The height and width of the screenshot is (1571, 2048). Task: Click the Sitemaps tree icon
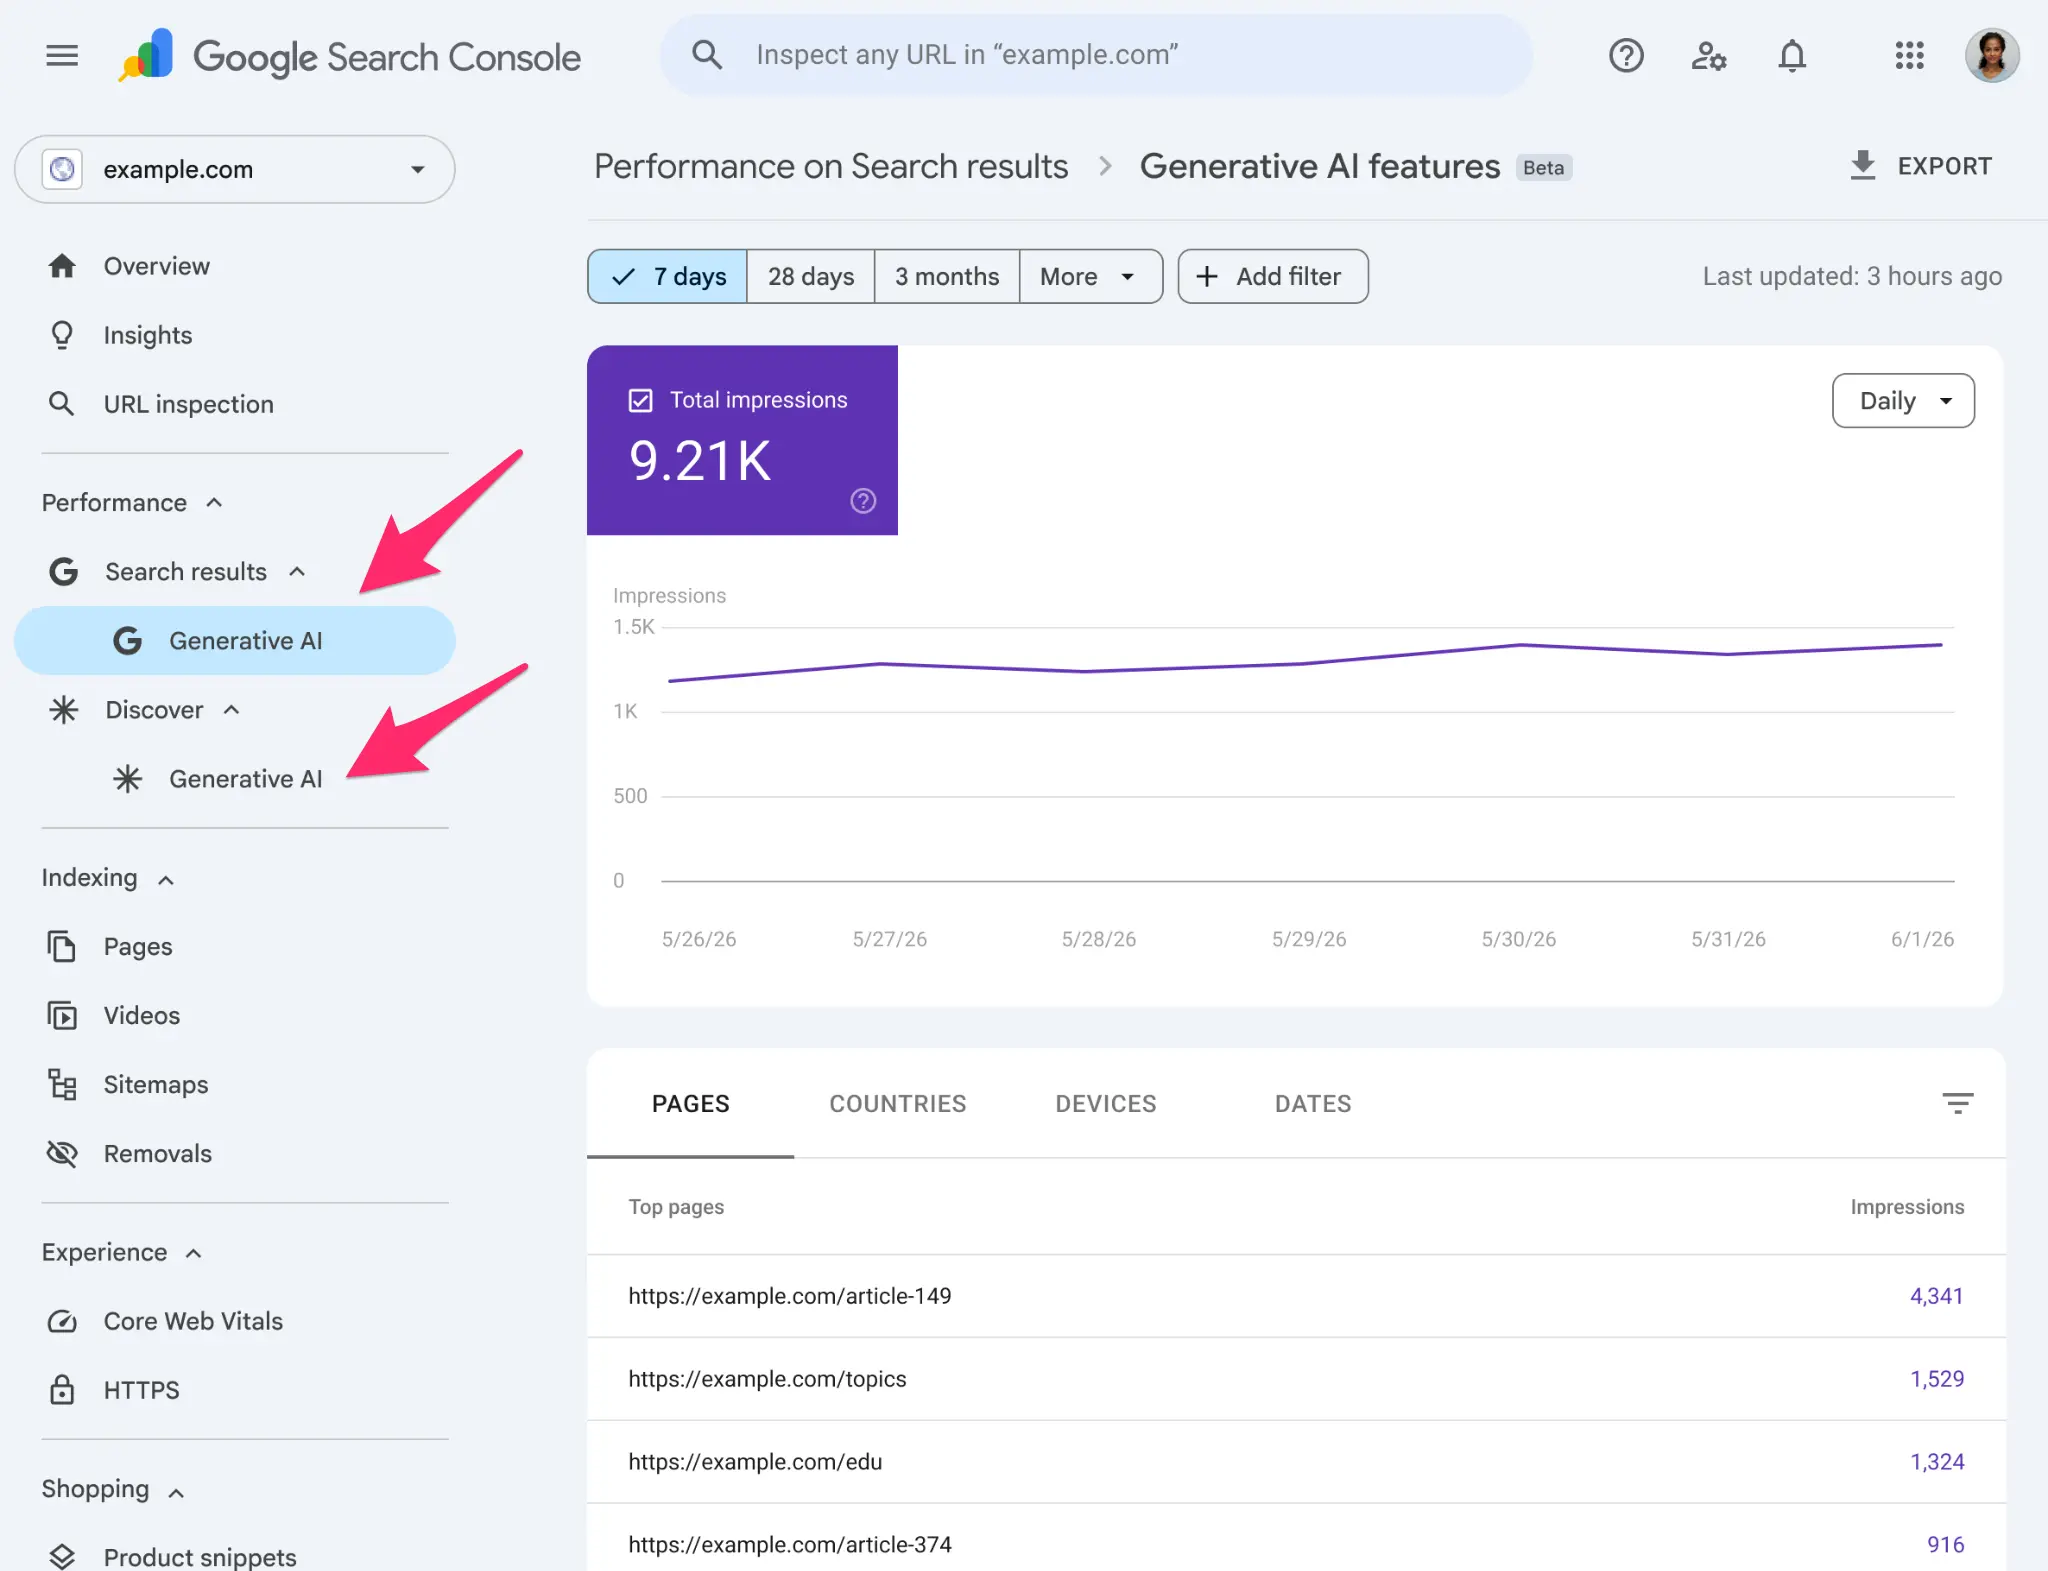click(x=62, y=1084)
